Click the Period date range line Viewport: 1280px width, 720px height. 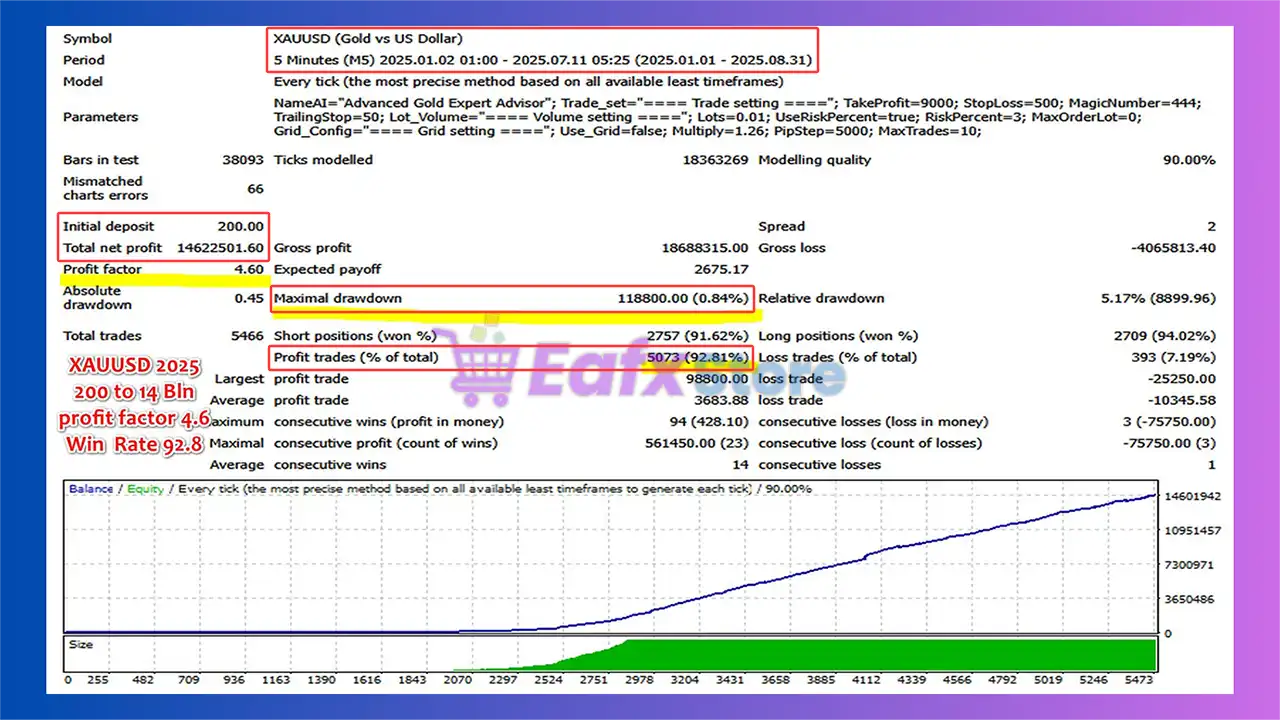tap(543, 60)
